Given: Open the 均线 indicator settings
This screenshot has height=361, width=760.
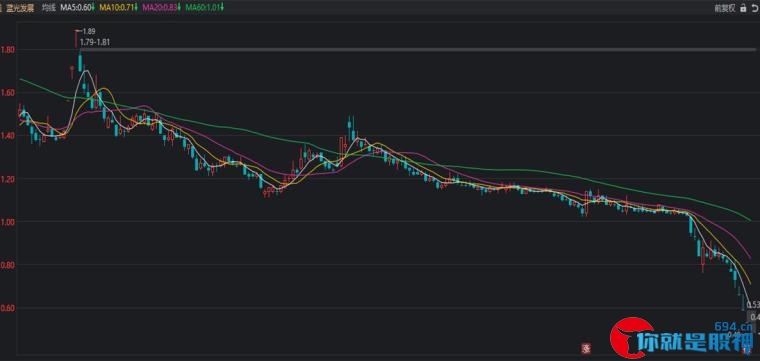Looking at the screenshot, I should pos(48,8).
